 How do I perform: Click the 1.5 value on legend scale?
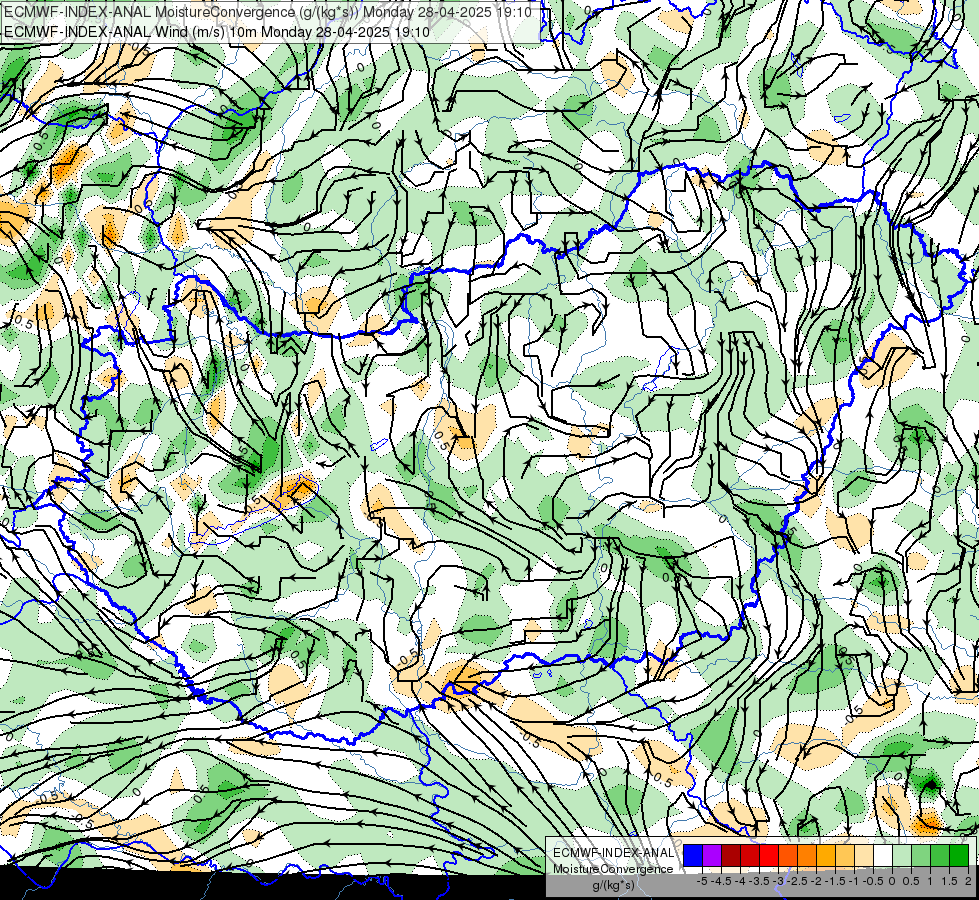tap(948, 881)
